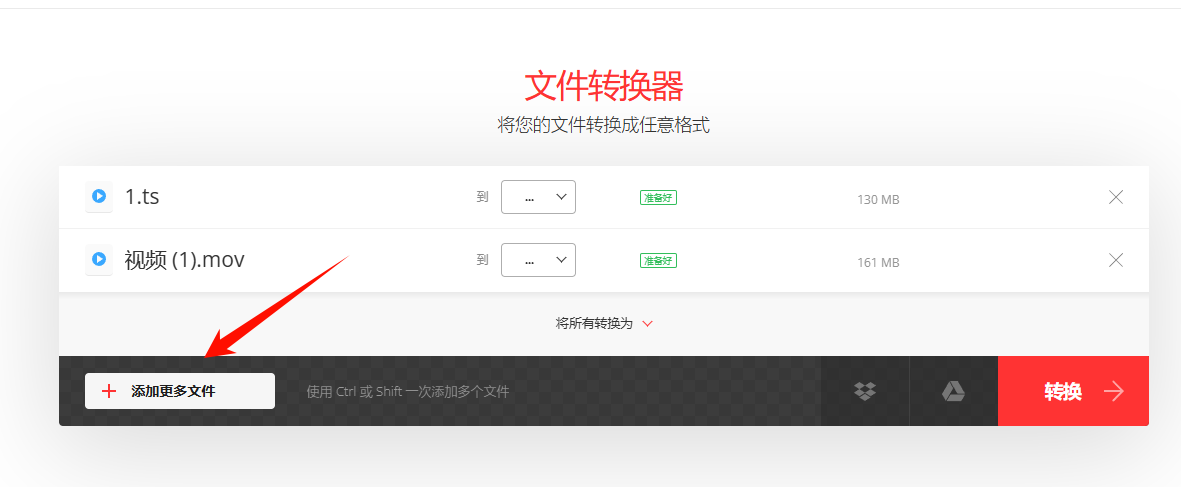1181x487 pixels.
Task: Click the red chevron next to 将所有转换为
Action: point(647,324)
